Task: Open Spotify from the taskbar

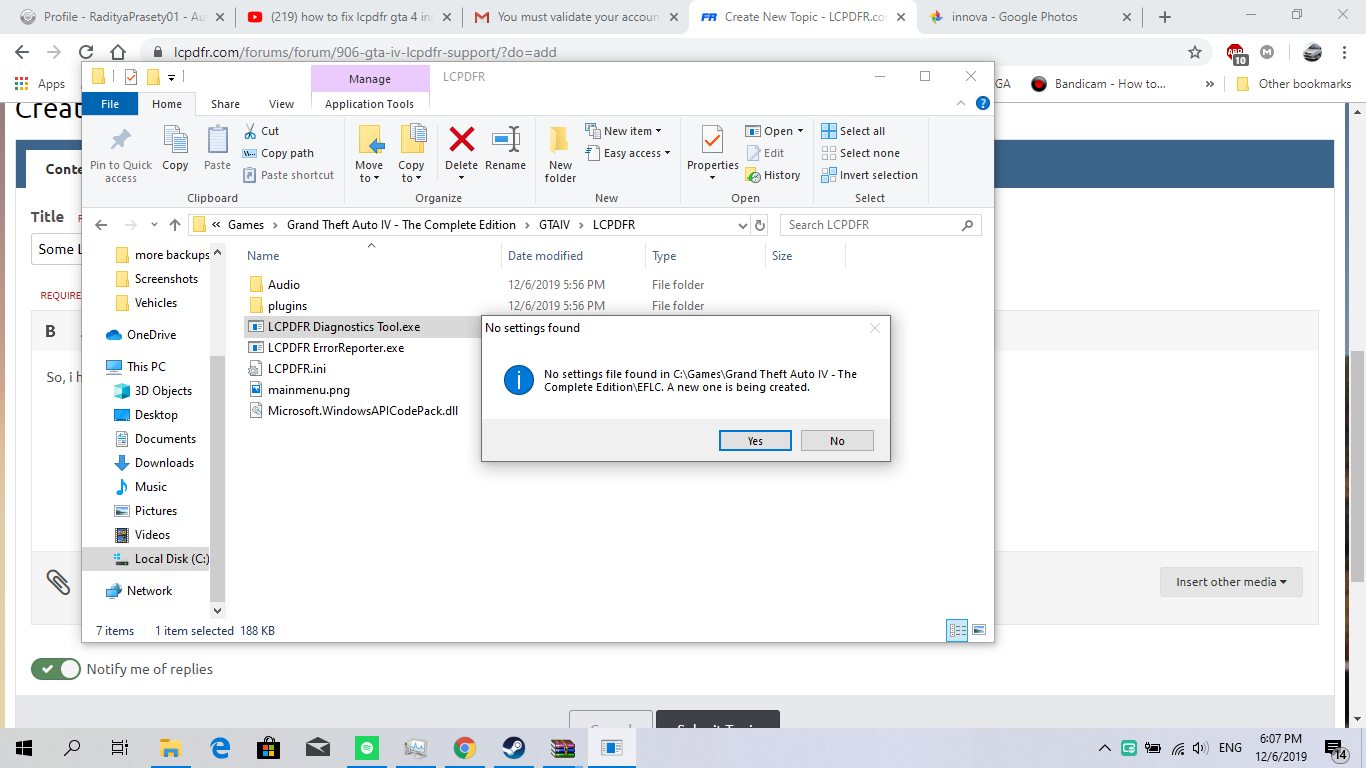Action: point(366,747)
